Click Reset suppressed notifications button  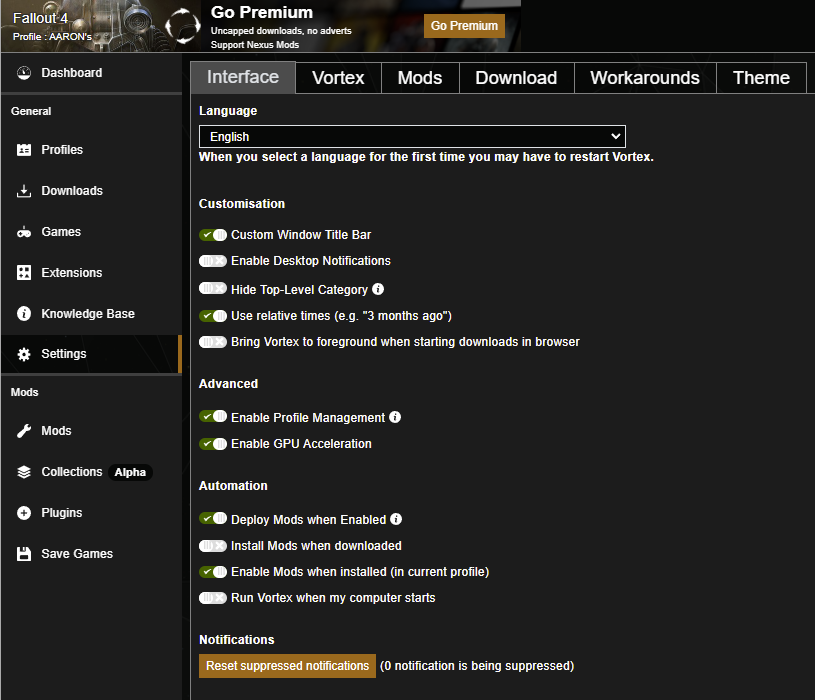coord(287,666)
